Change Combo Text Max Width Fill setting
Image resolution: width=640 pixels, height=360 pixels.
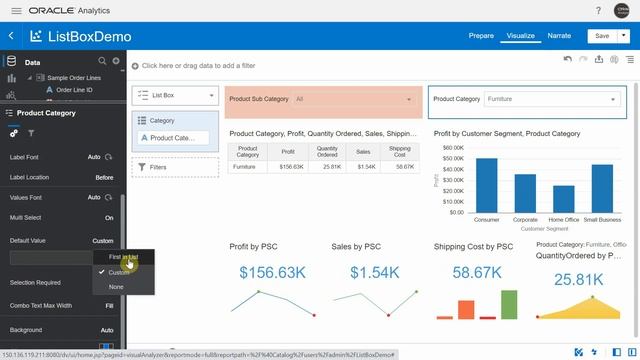pos(109,306)
